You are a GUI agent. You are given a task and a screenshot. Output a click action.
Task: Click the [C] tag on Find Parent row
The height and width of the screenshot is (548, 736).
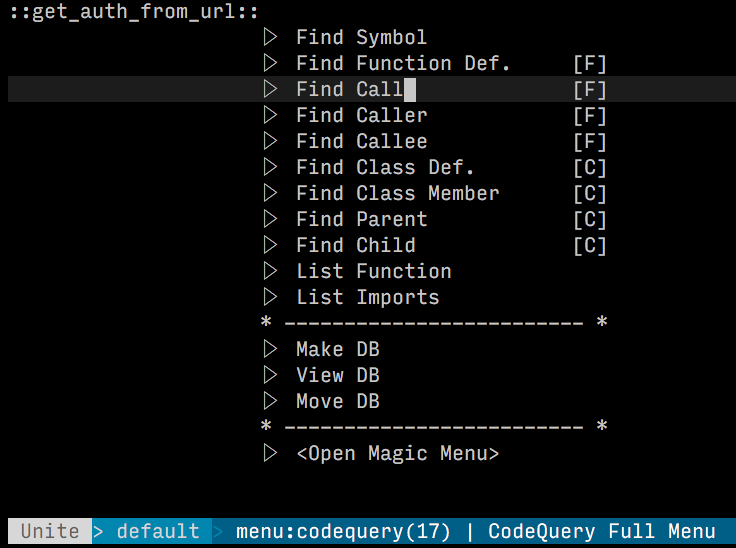click(x=590, y=220)
